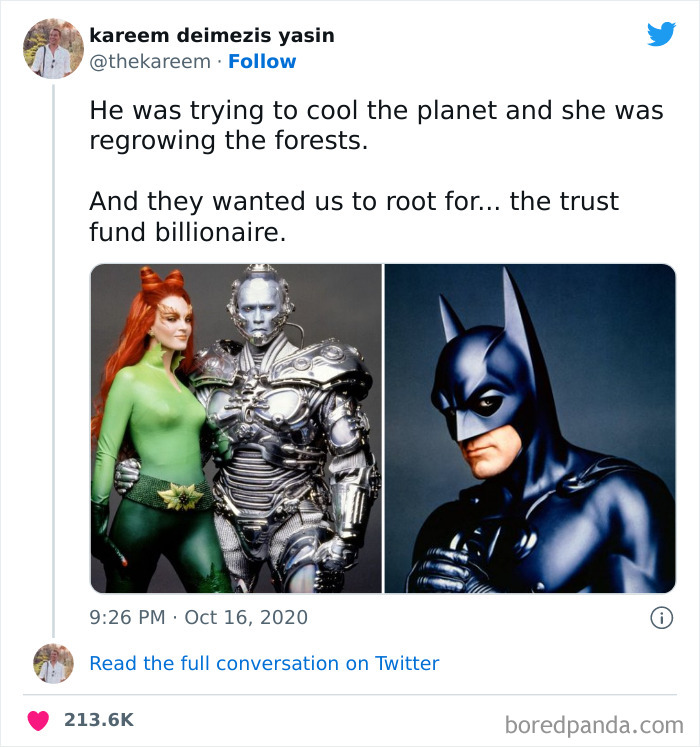
Task: Open the Poison Ivy and Mr. Freeze image
Action: (236, 428)
